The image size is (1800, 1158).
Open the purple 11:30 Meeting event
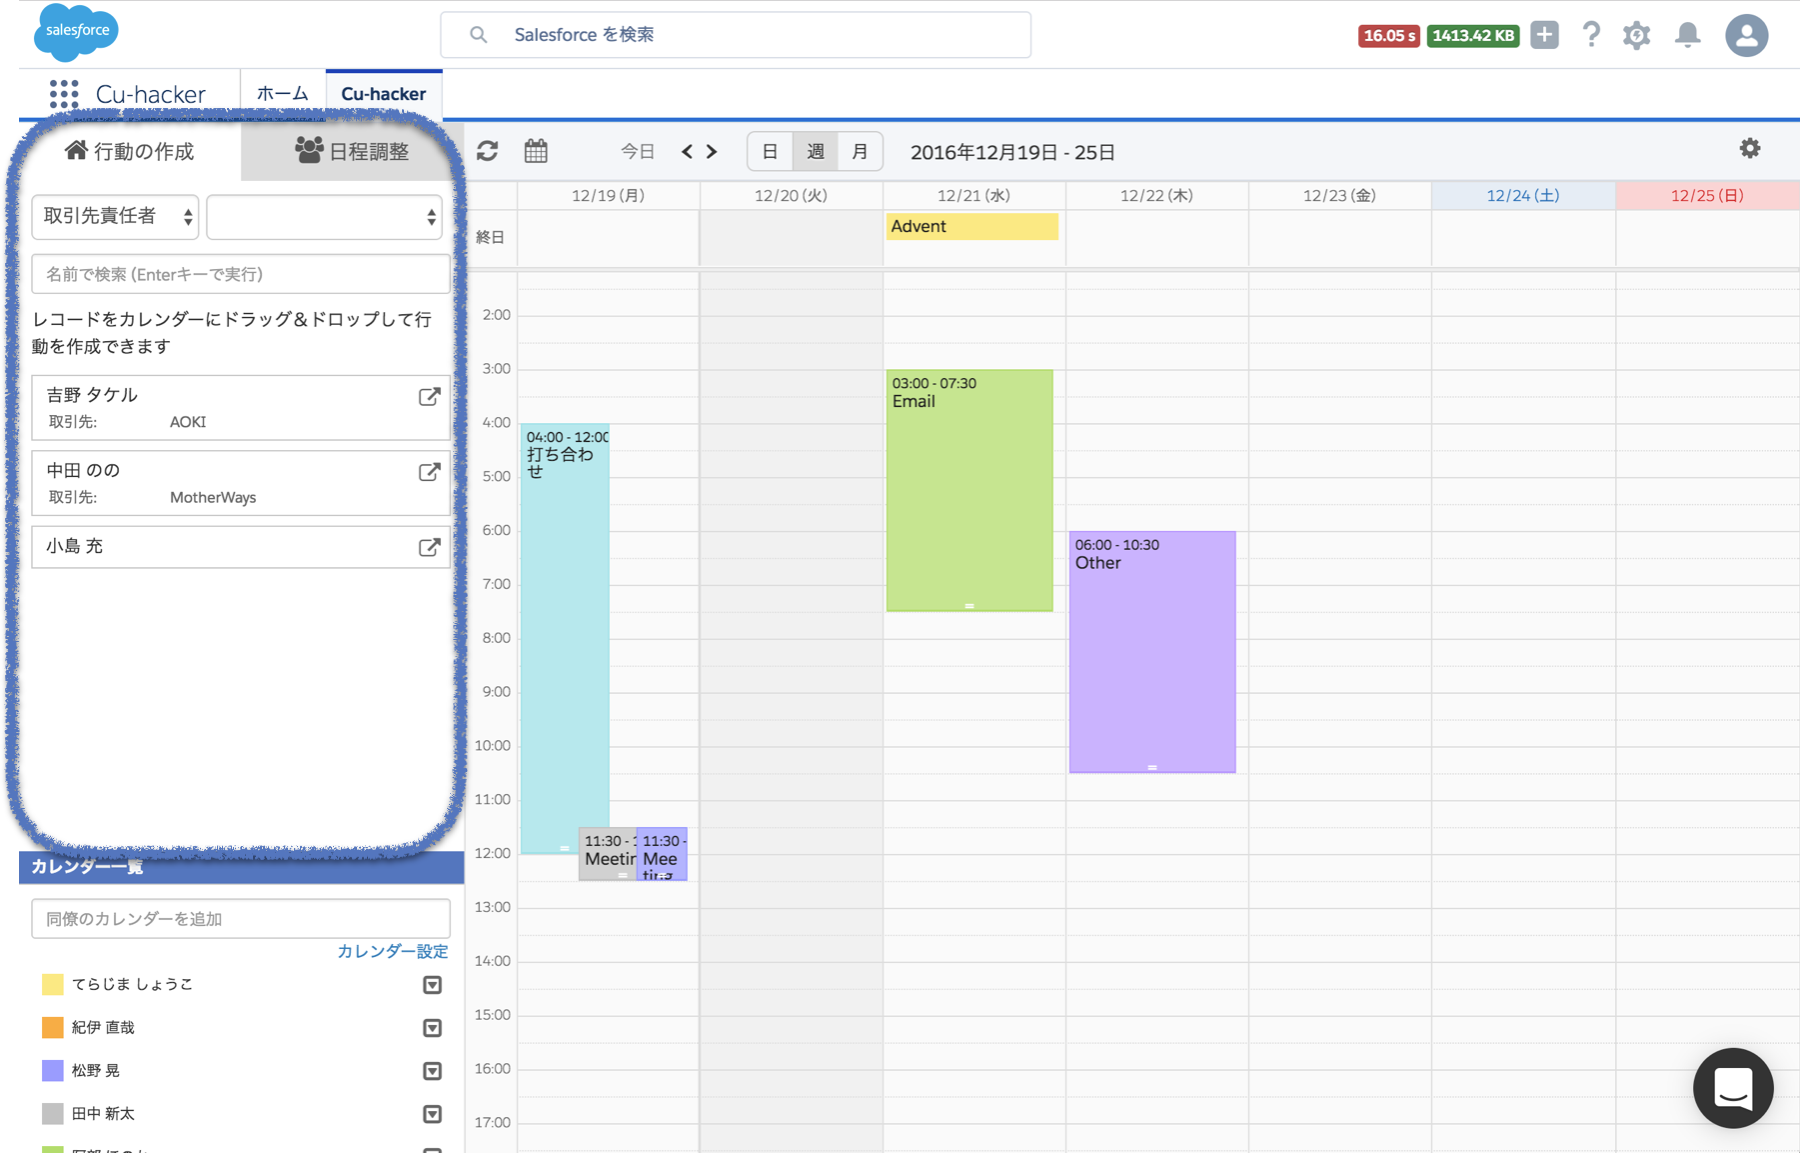pyautogui.click(x=662, y=854)
